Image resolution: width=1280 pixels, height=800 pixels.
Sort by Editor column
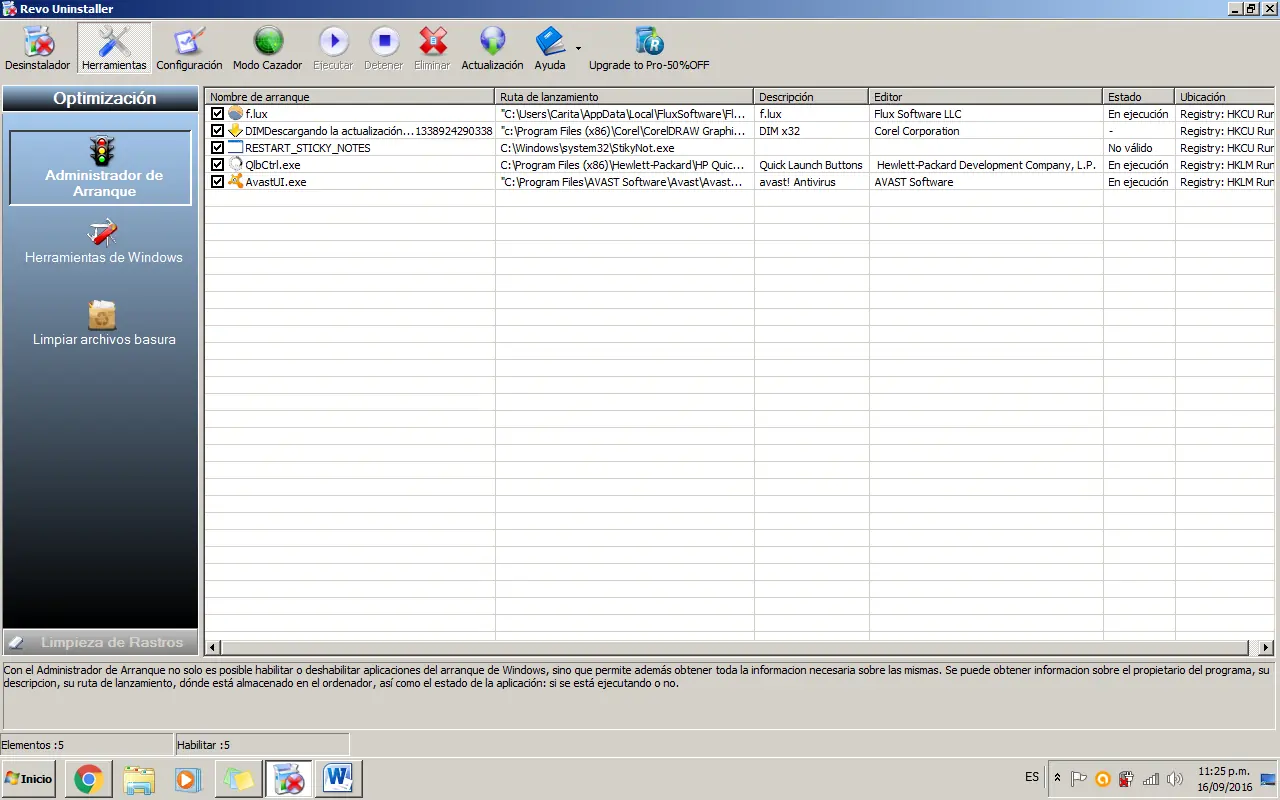(986, 97)
